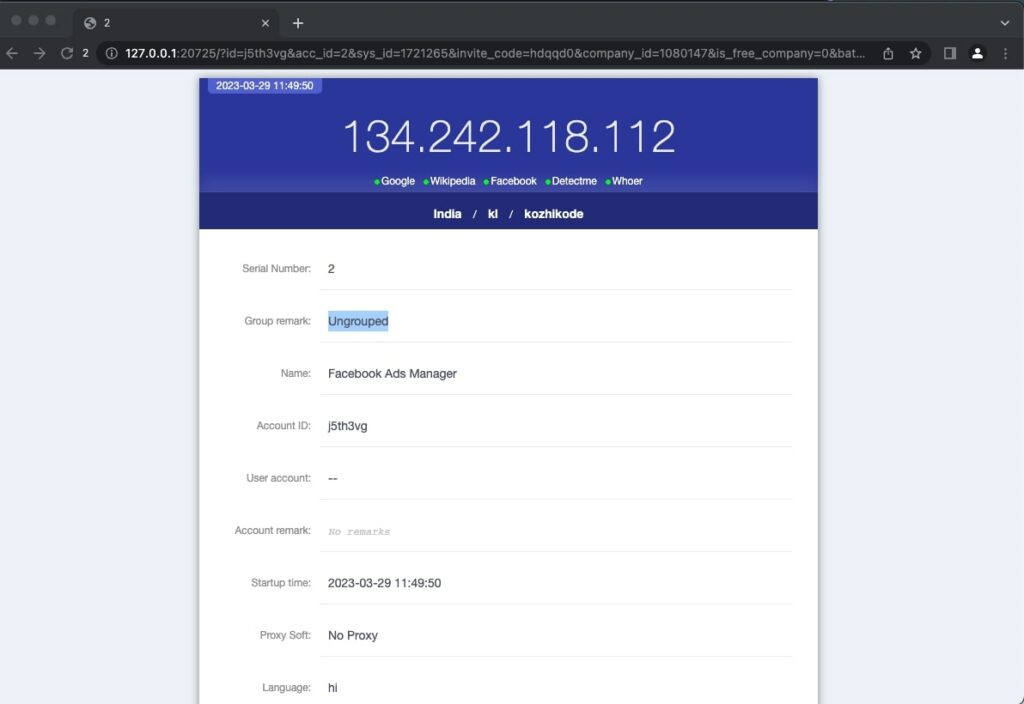The image size is (1024, 704).
Task: Select India in the location breadcrumb
Action: click(447, 213)
